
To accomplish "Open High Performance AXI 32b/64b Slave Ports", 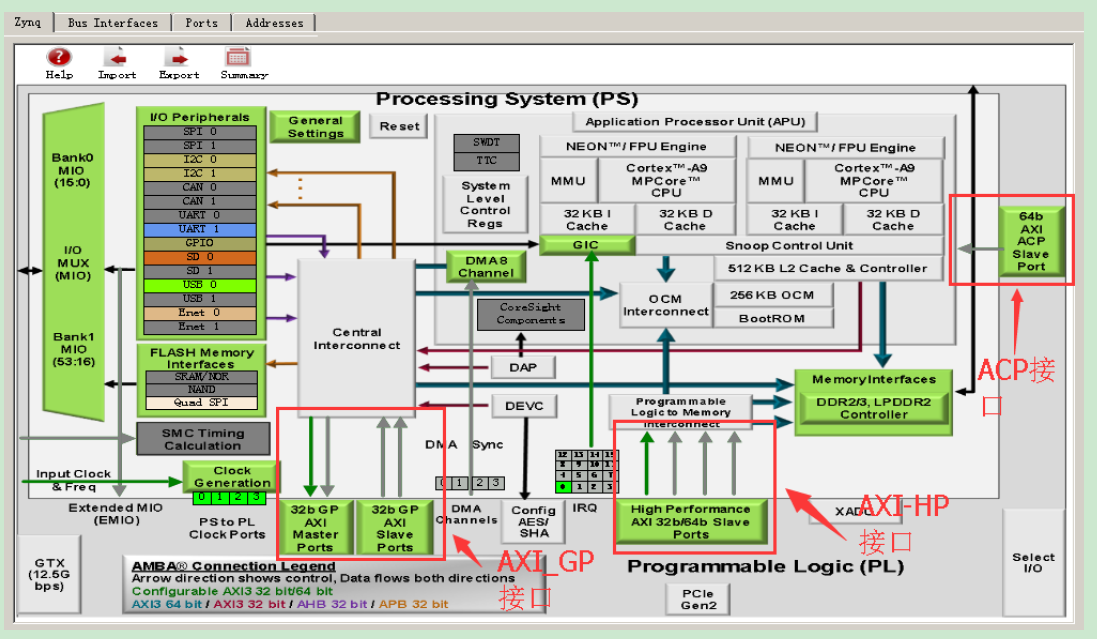I will coord(693,522).
